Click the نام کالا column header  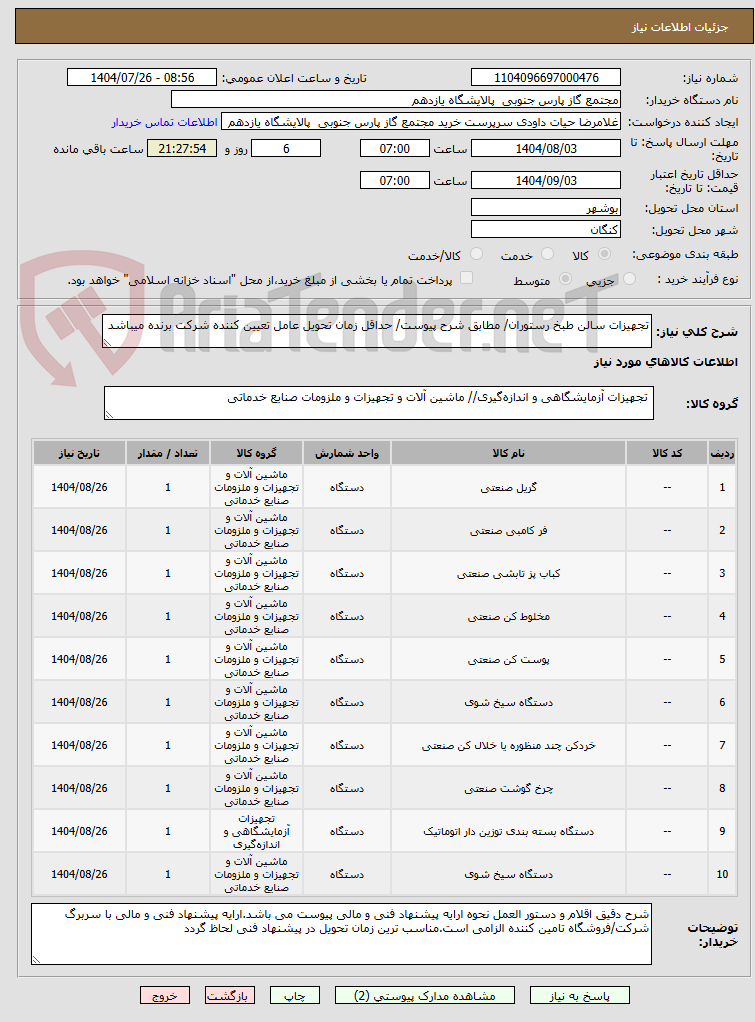[x=509, y=453]
